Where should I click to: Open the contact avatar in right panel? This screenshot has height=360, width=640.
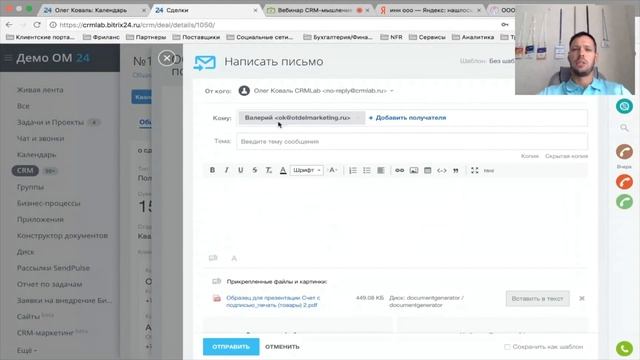[x=624, y=152]
